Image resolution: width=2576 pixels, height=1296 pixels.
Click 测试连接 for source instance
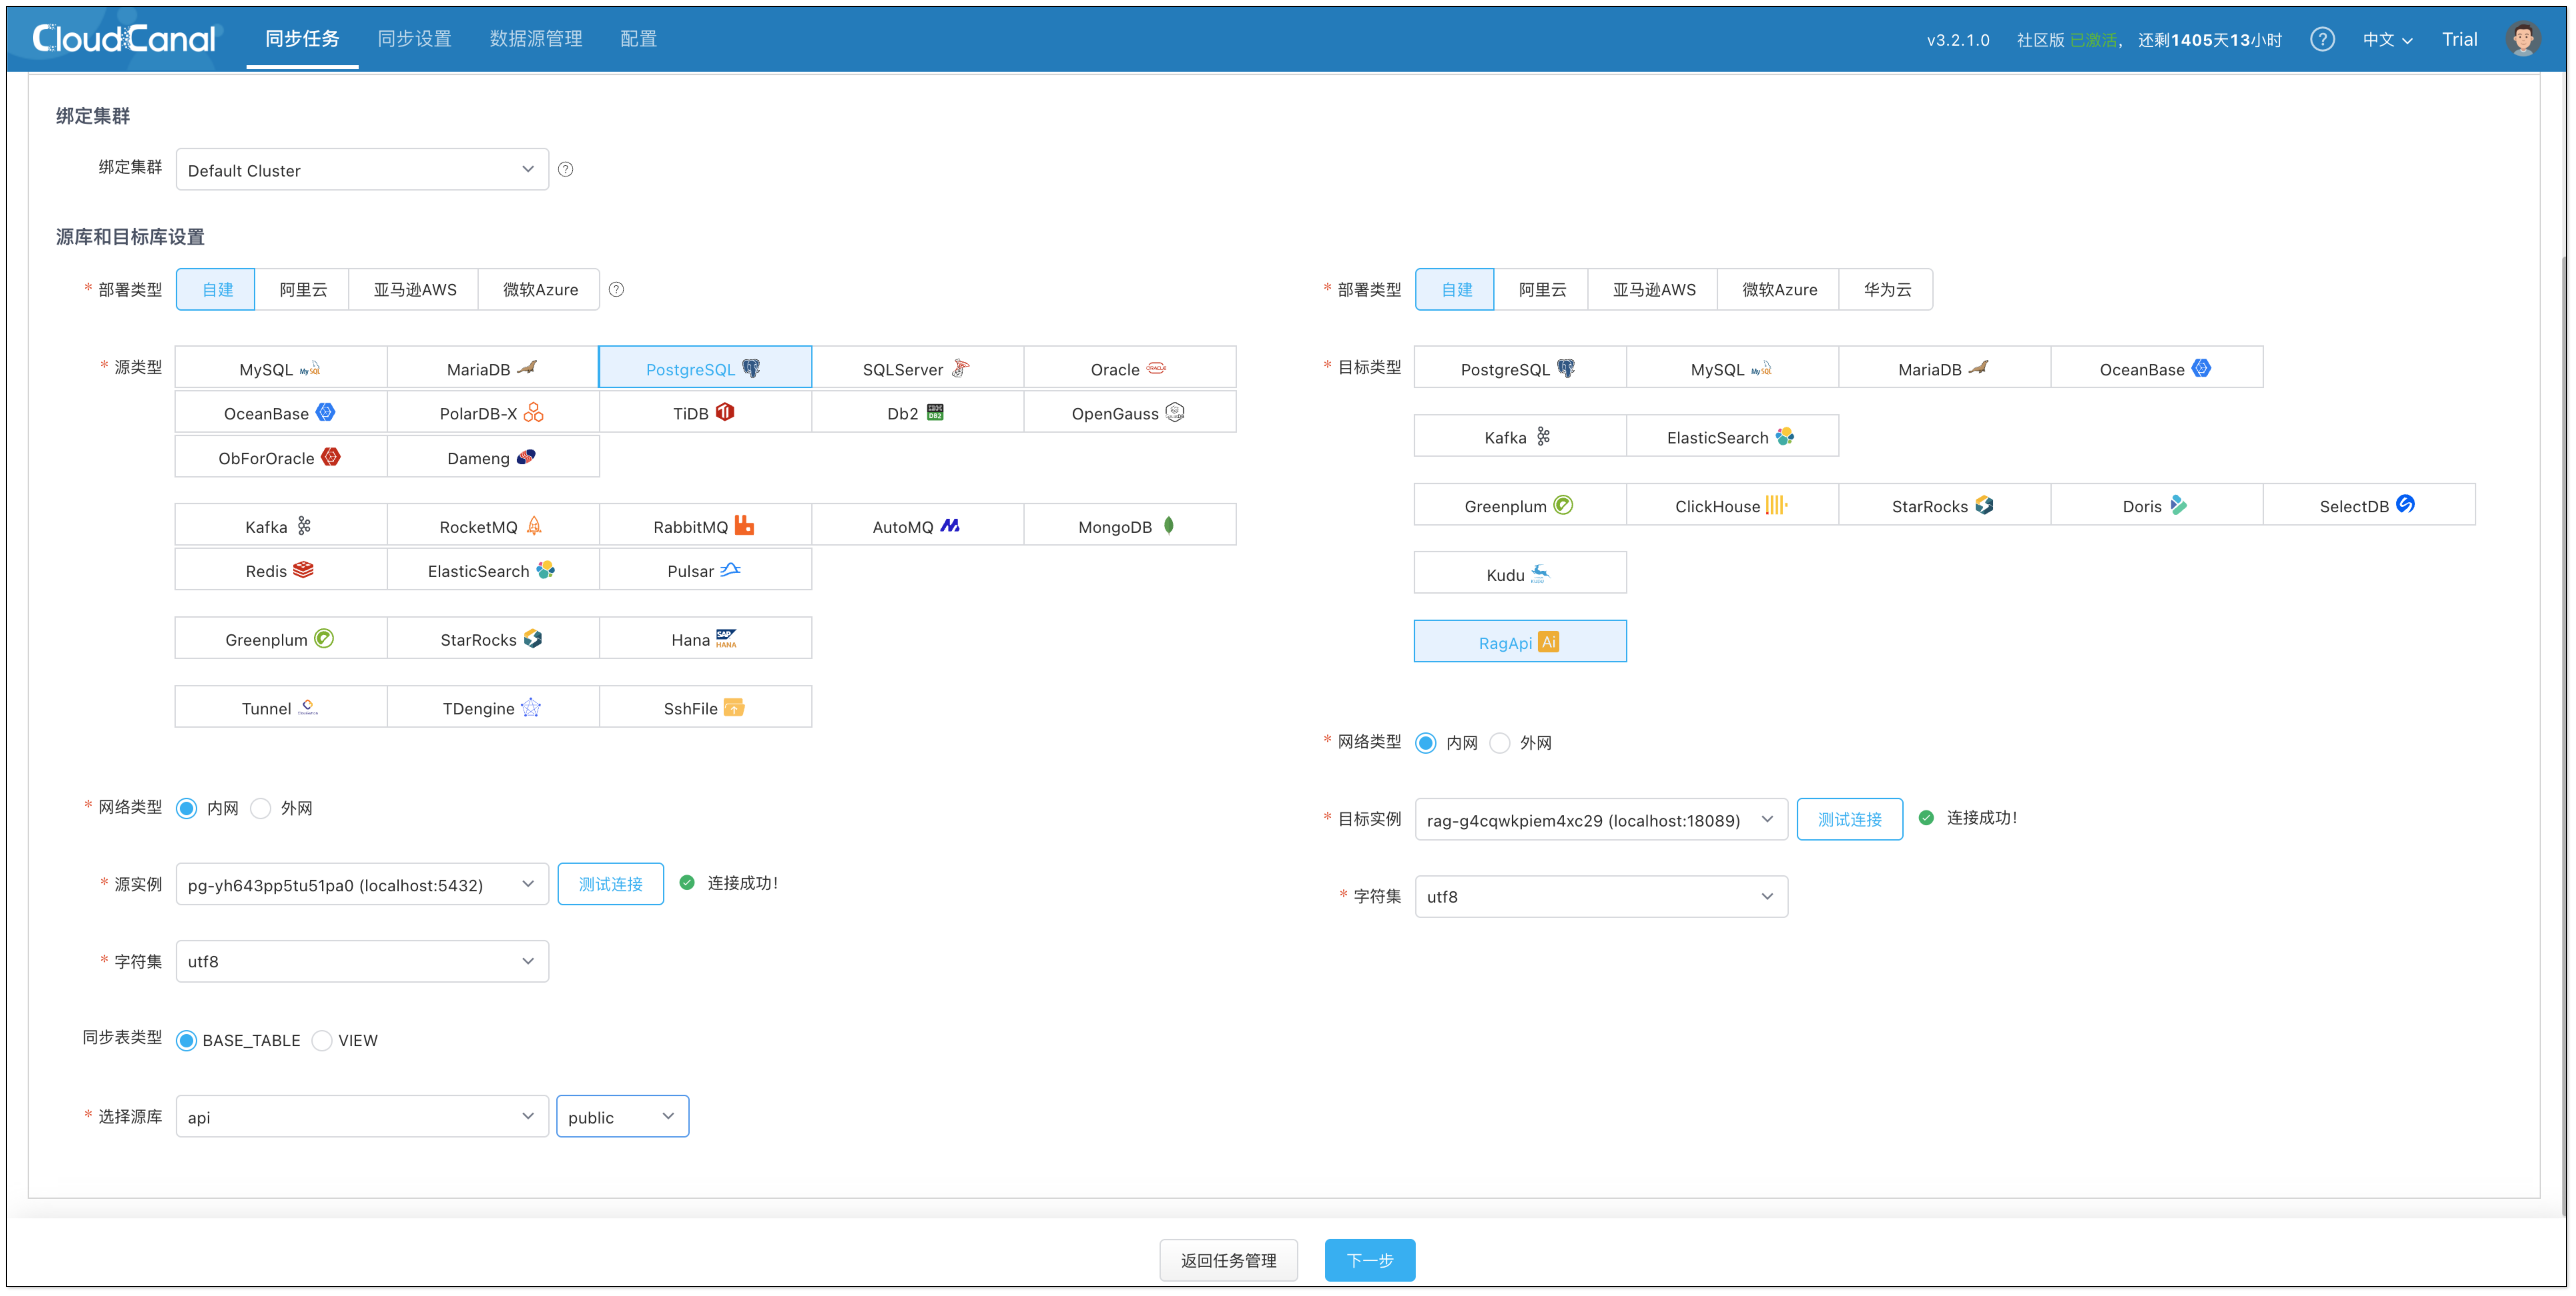coord(610,884)
